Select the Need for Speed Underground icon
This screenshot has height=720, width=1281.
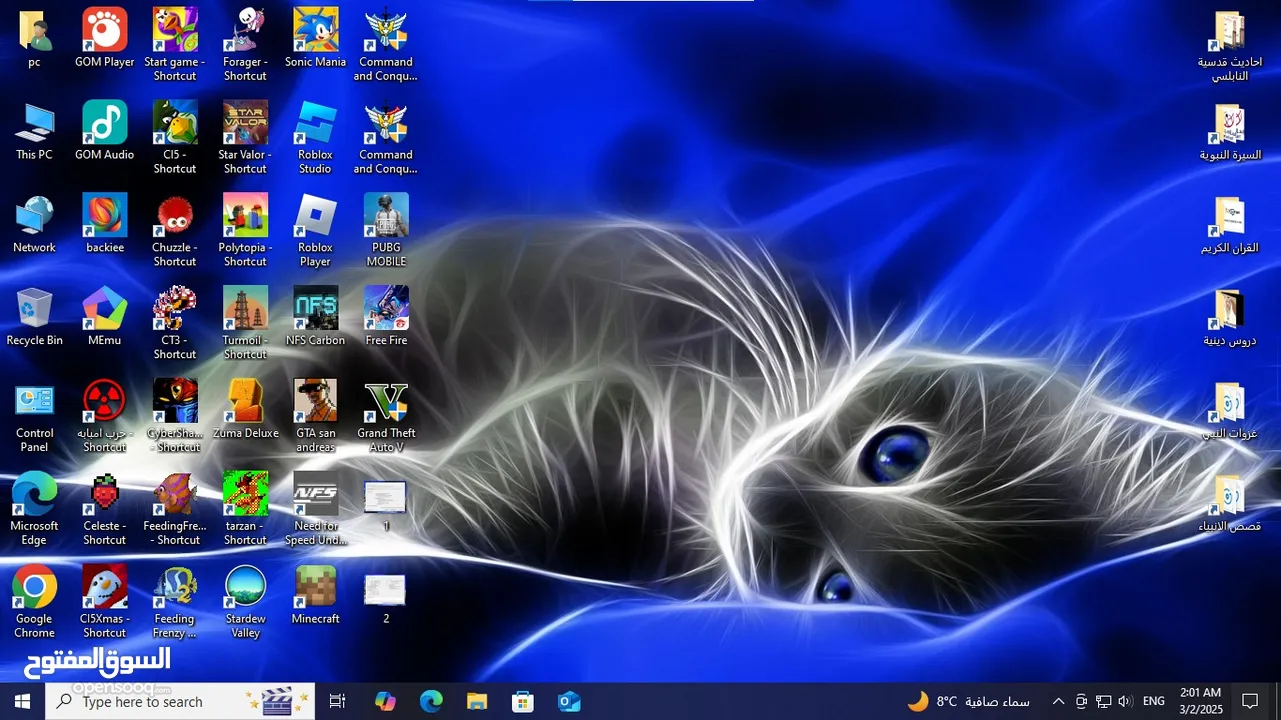315,510
